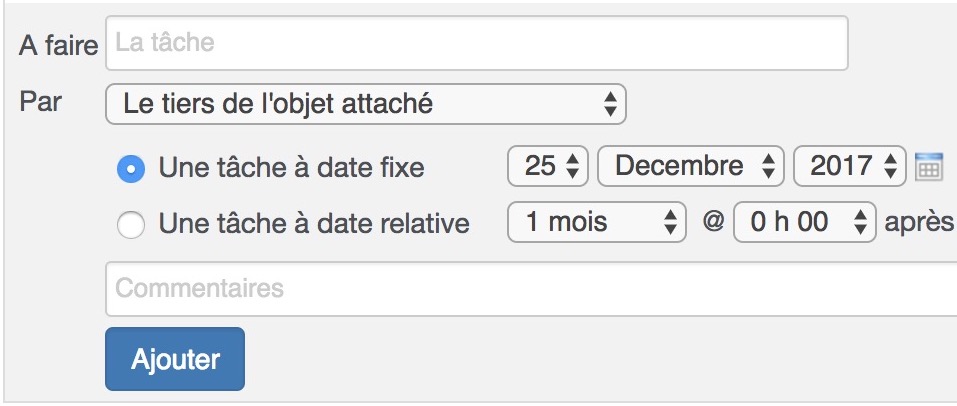Click the 'Par' field label
Viewport: 957px width, 406px height.
(40, 101)
